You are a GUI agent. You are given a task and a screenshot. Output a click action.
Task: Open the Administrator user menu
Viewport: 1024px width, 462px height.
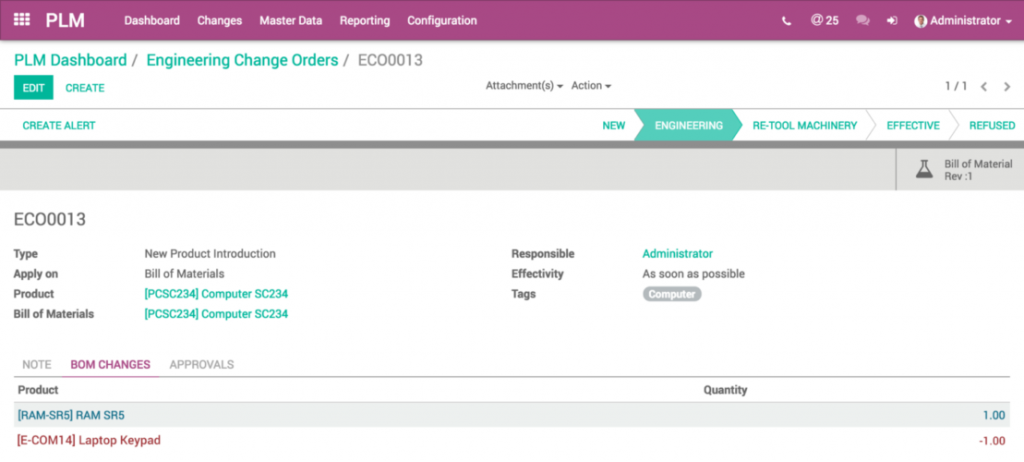pos(963,20)
